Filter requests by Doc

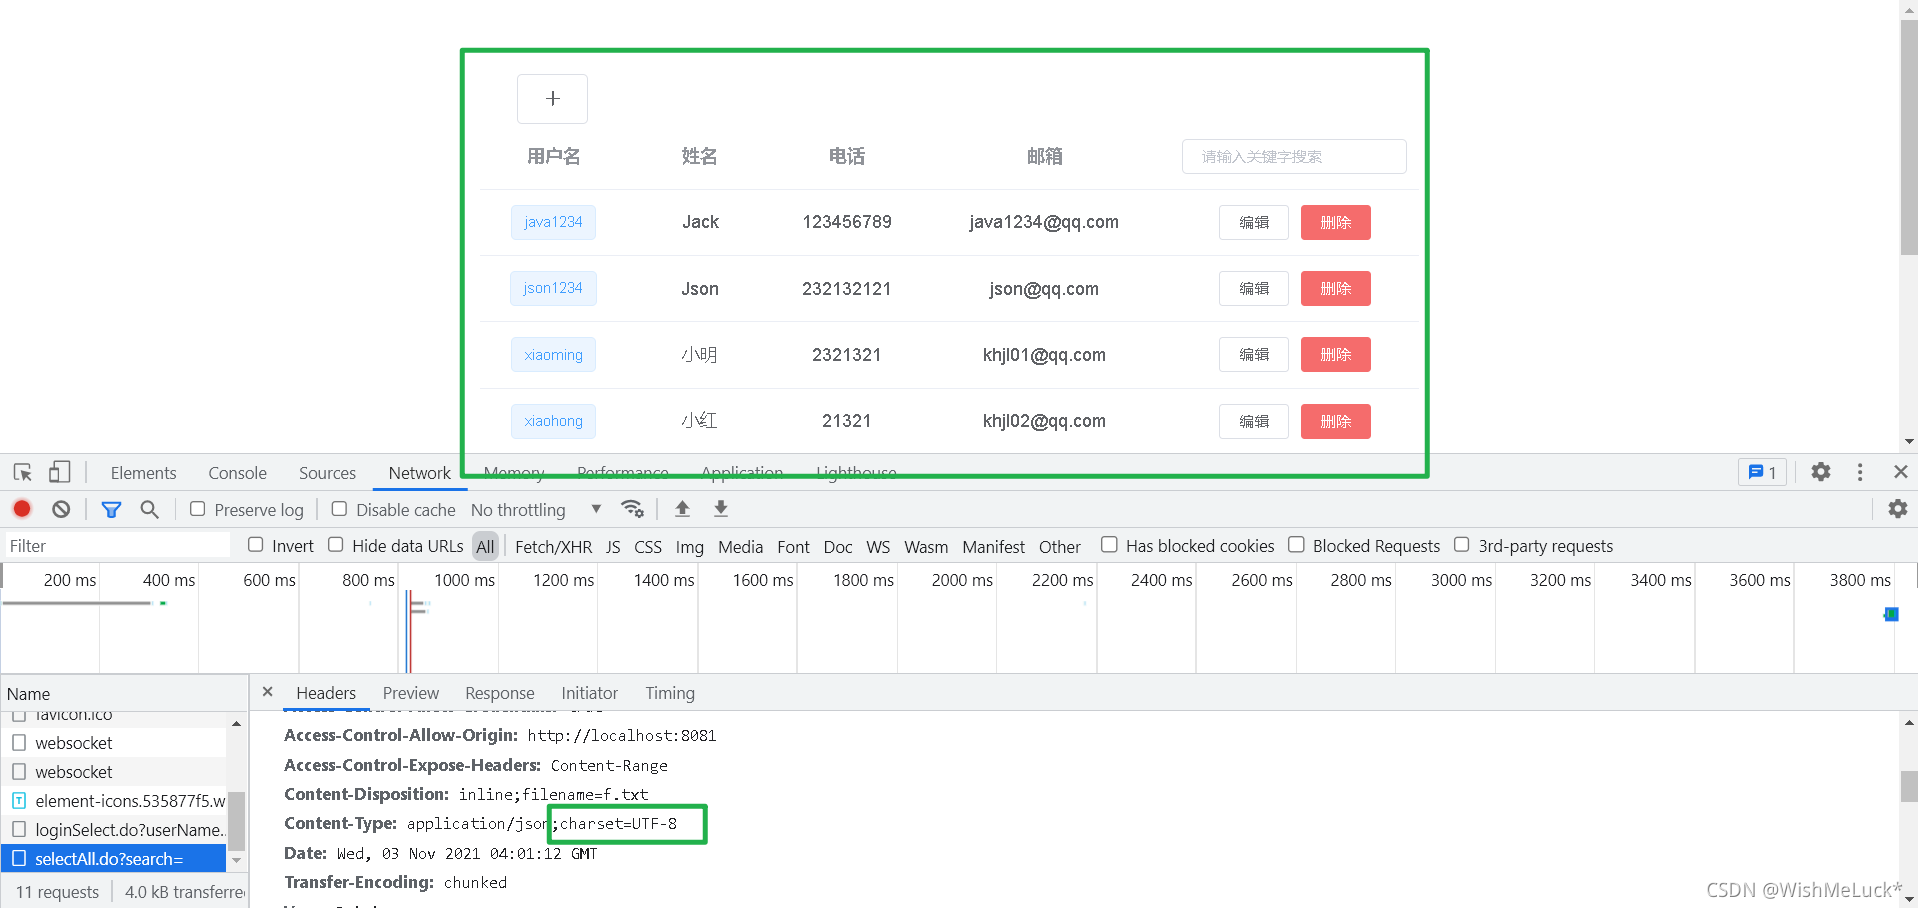click(838, 547)
